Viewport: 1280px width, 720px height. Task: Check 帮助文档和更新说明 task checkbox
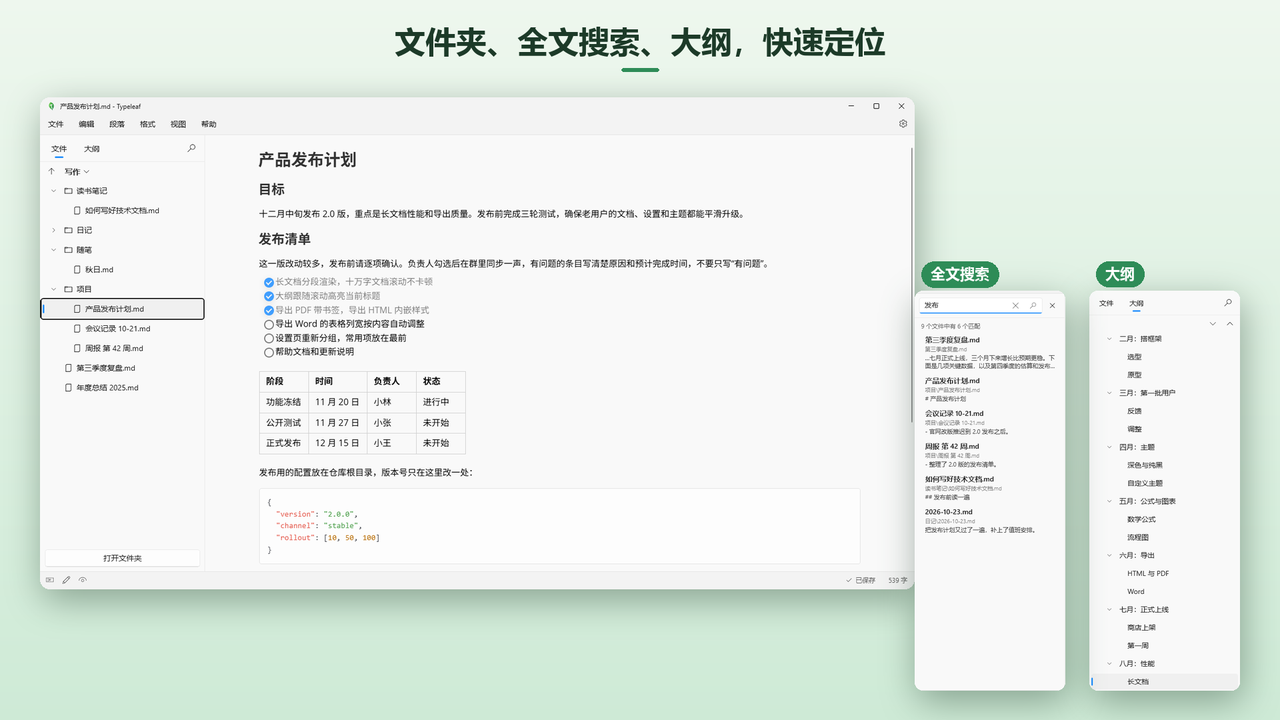268,352
